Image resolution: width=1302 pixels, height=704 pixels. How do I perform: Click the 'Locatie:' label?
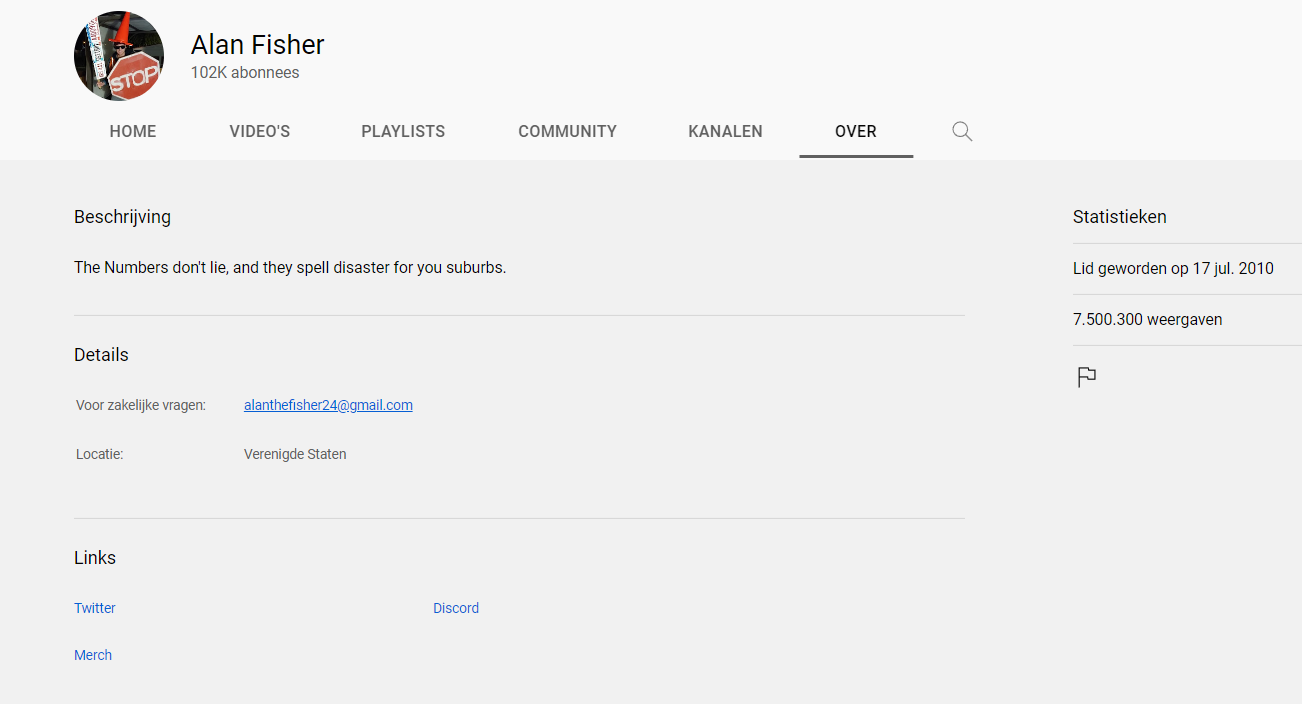click(99, 454)
